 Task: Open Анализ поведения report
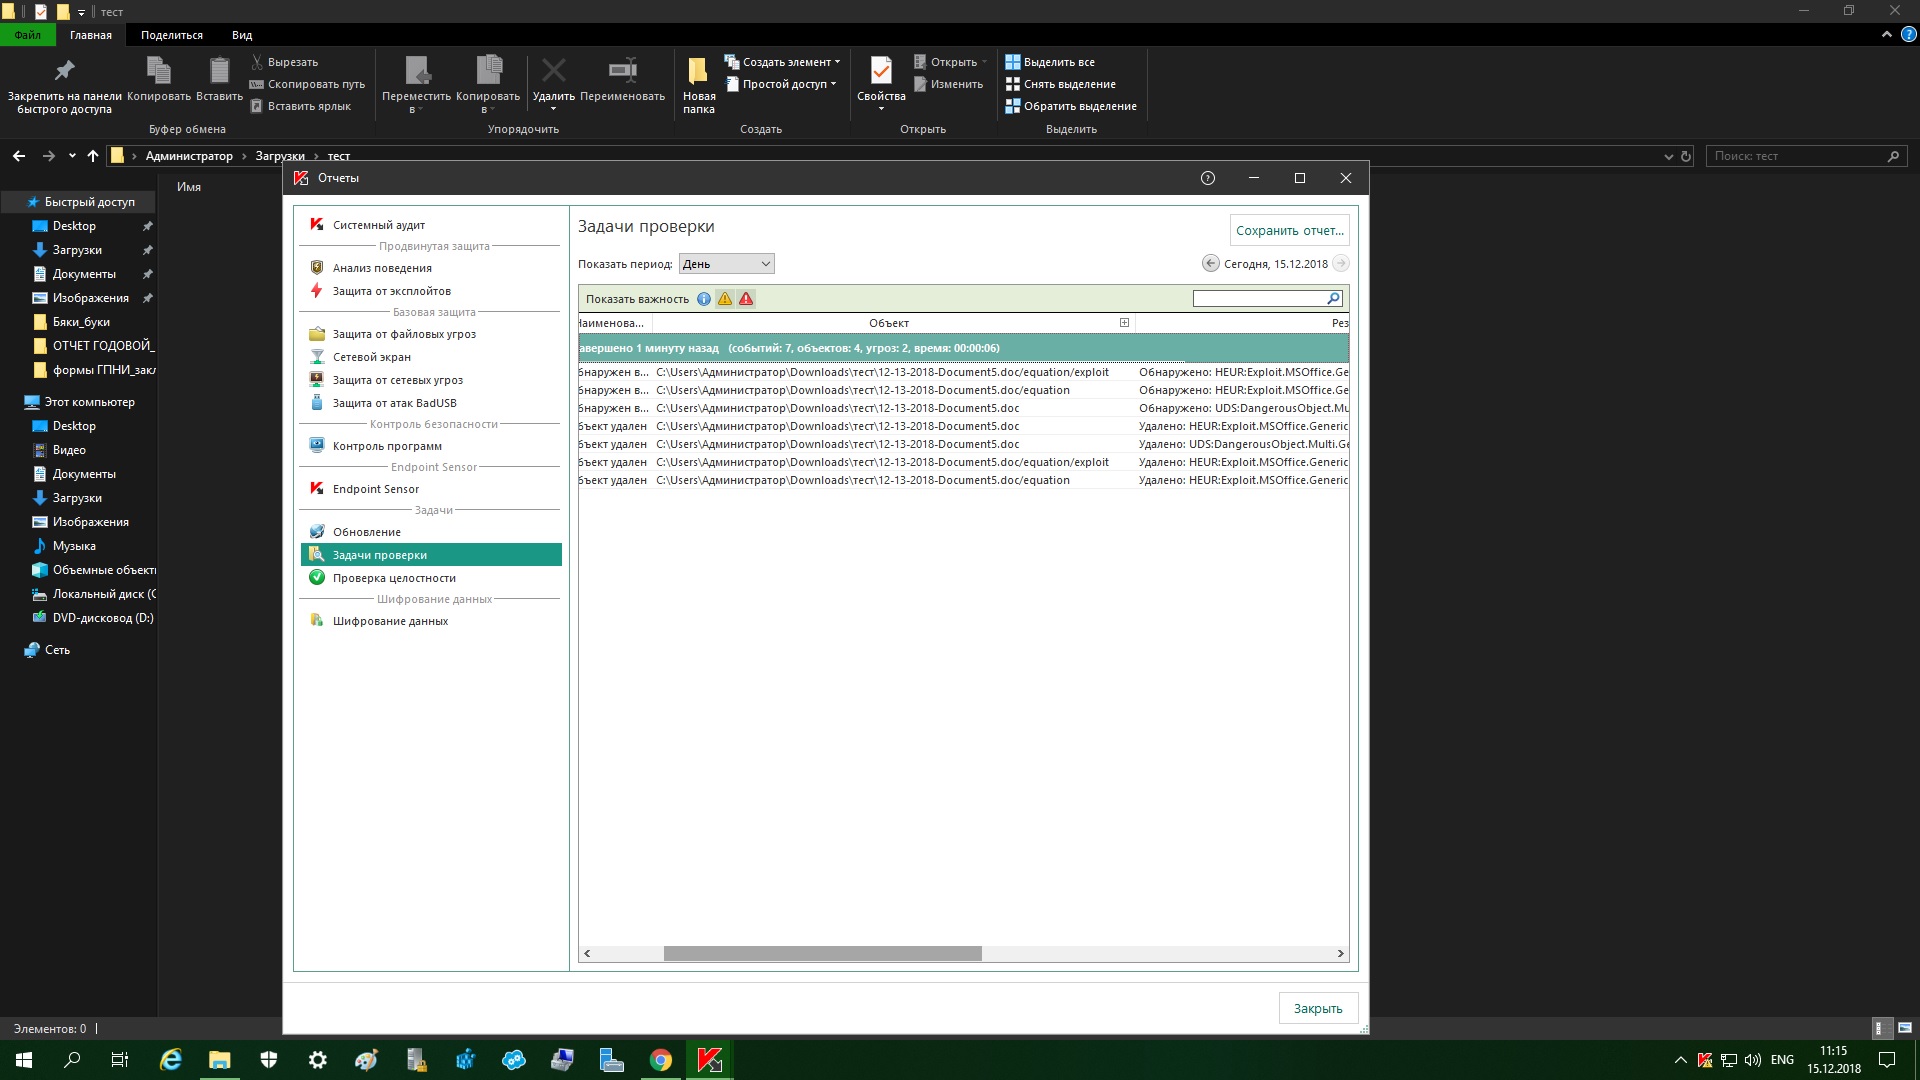pyautogui.click(x=382, y=268)
